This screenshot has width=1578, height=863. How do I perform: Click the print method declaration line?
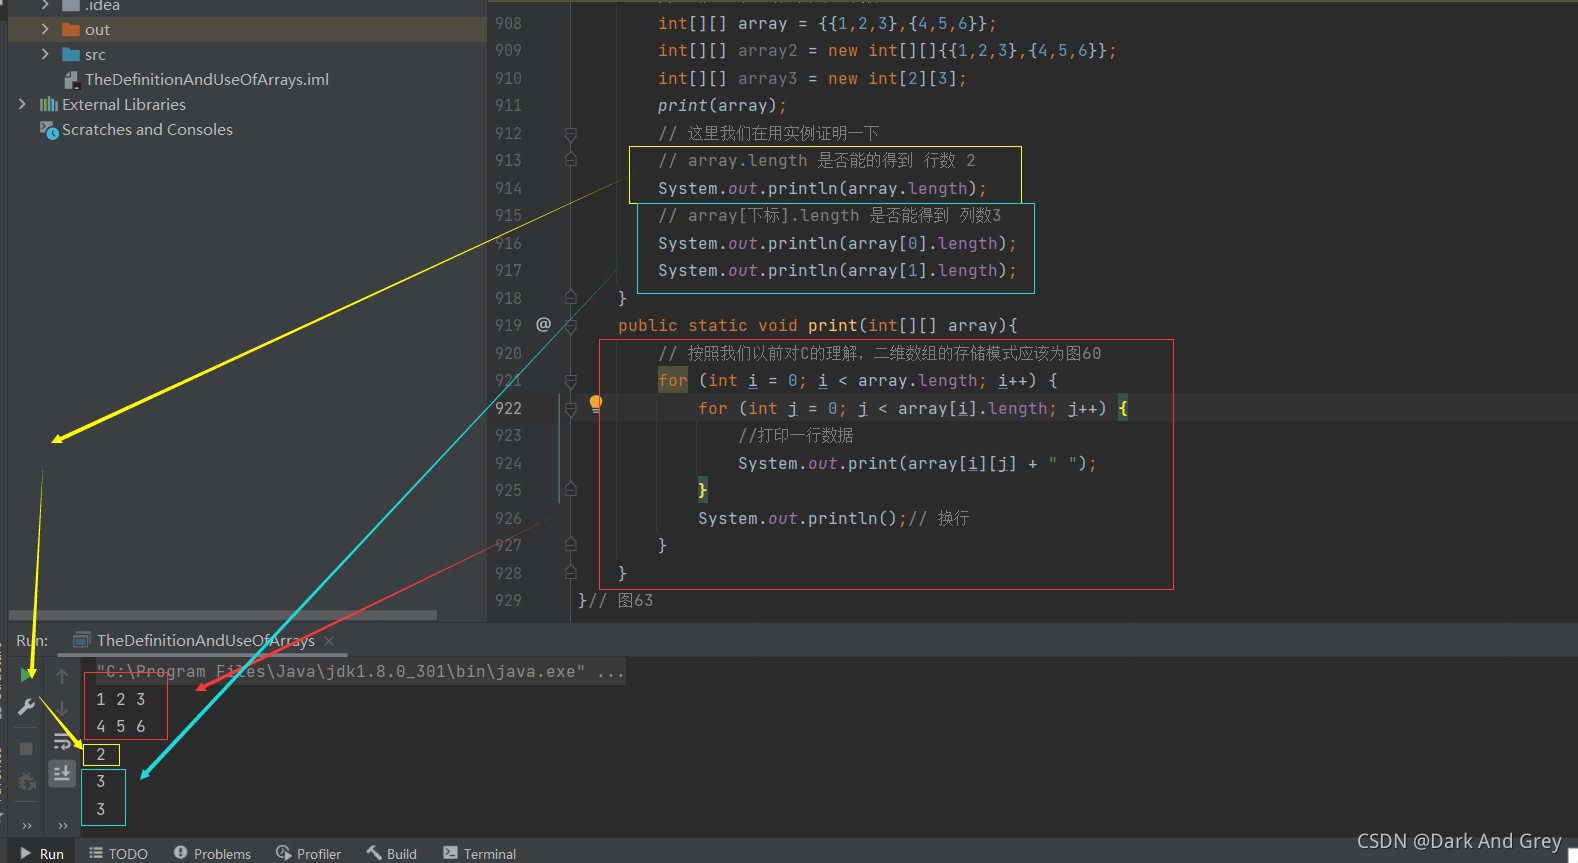coord(817,325)
